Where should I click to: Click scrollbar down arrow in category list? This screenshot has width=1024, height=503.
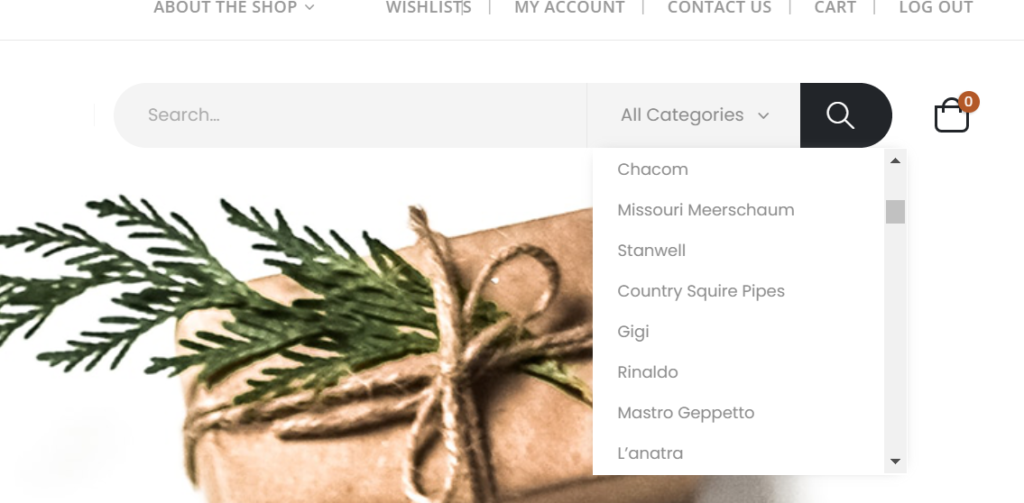click(x=895, y=461)
